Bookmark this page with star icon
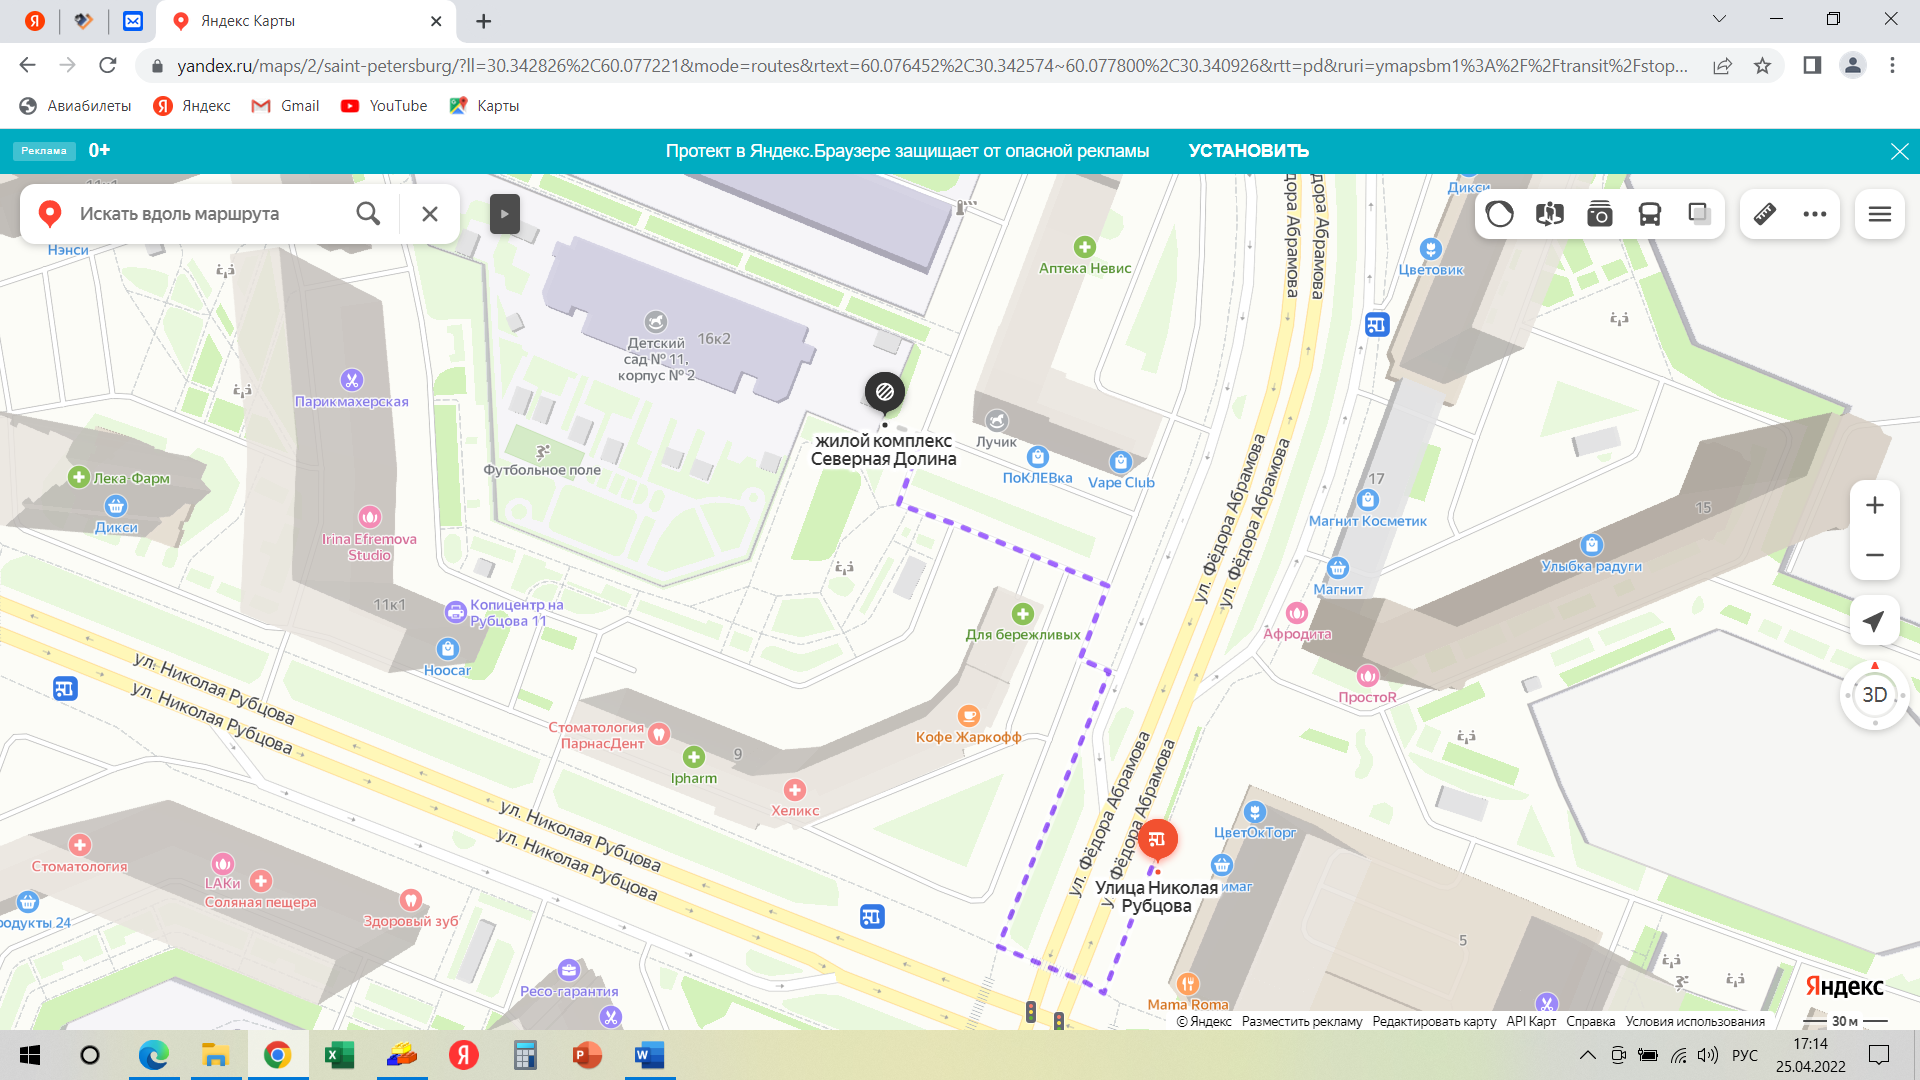 click(x=1762, y=66)
